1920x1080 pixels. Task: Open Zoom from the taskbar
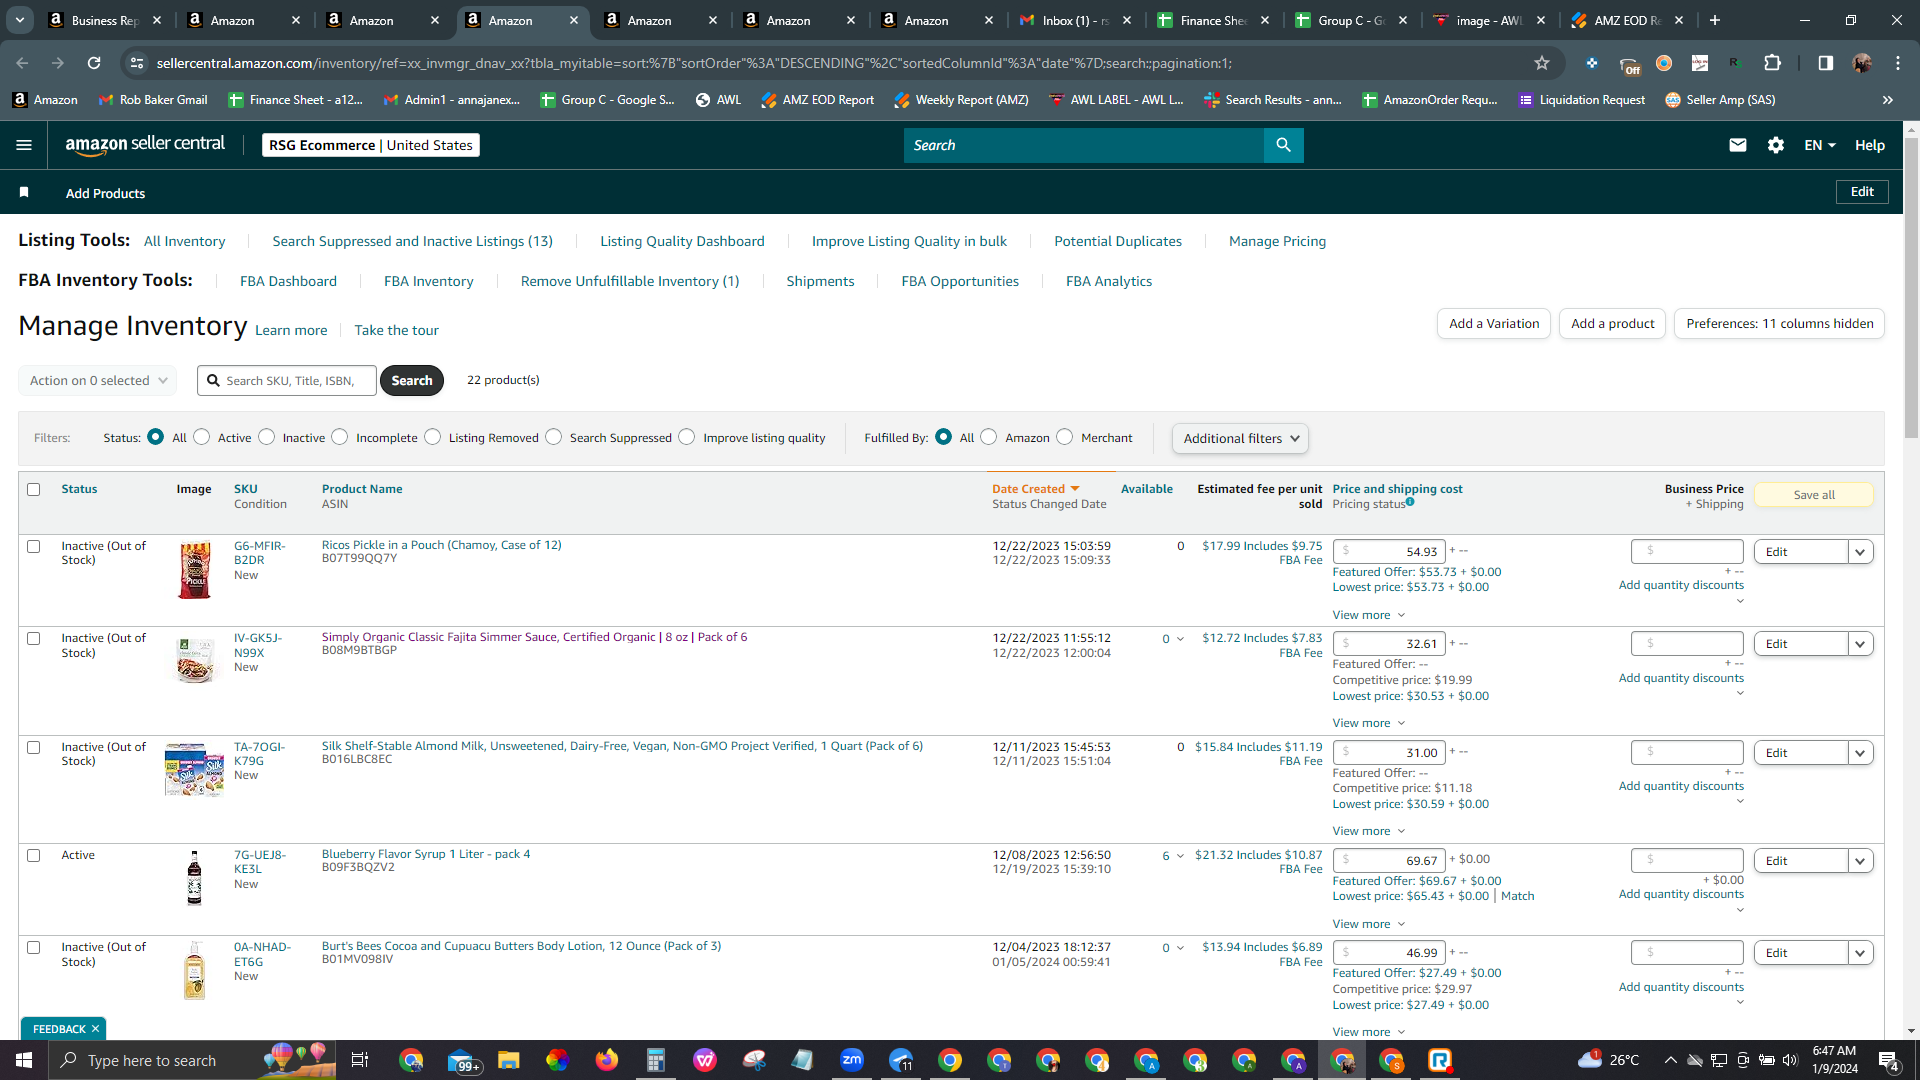coord(852,1060)
